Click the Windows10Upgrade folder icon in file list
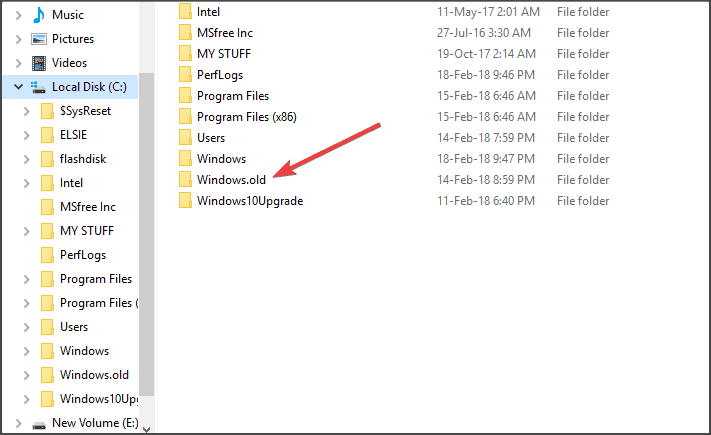The width and height of the screenshot is (711, 435). tap(185, 200)
